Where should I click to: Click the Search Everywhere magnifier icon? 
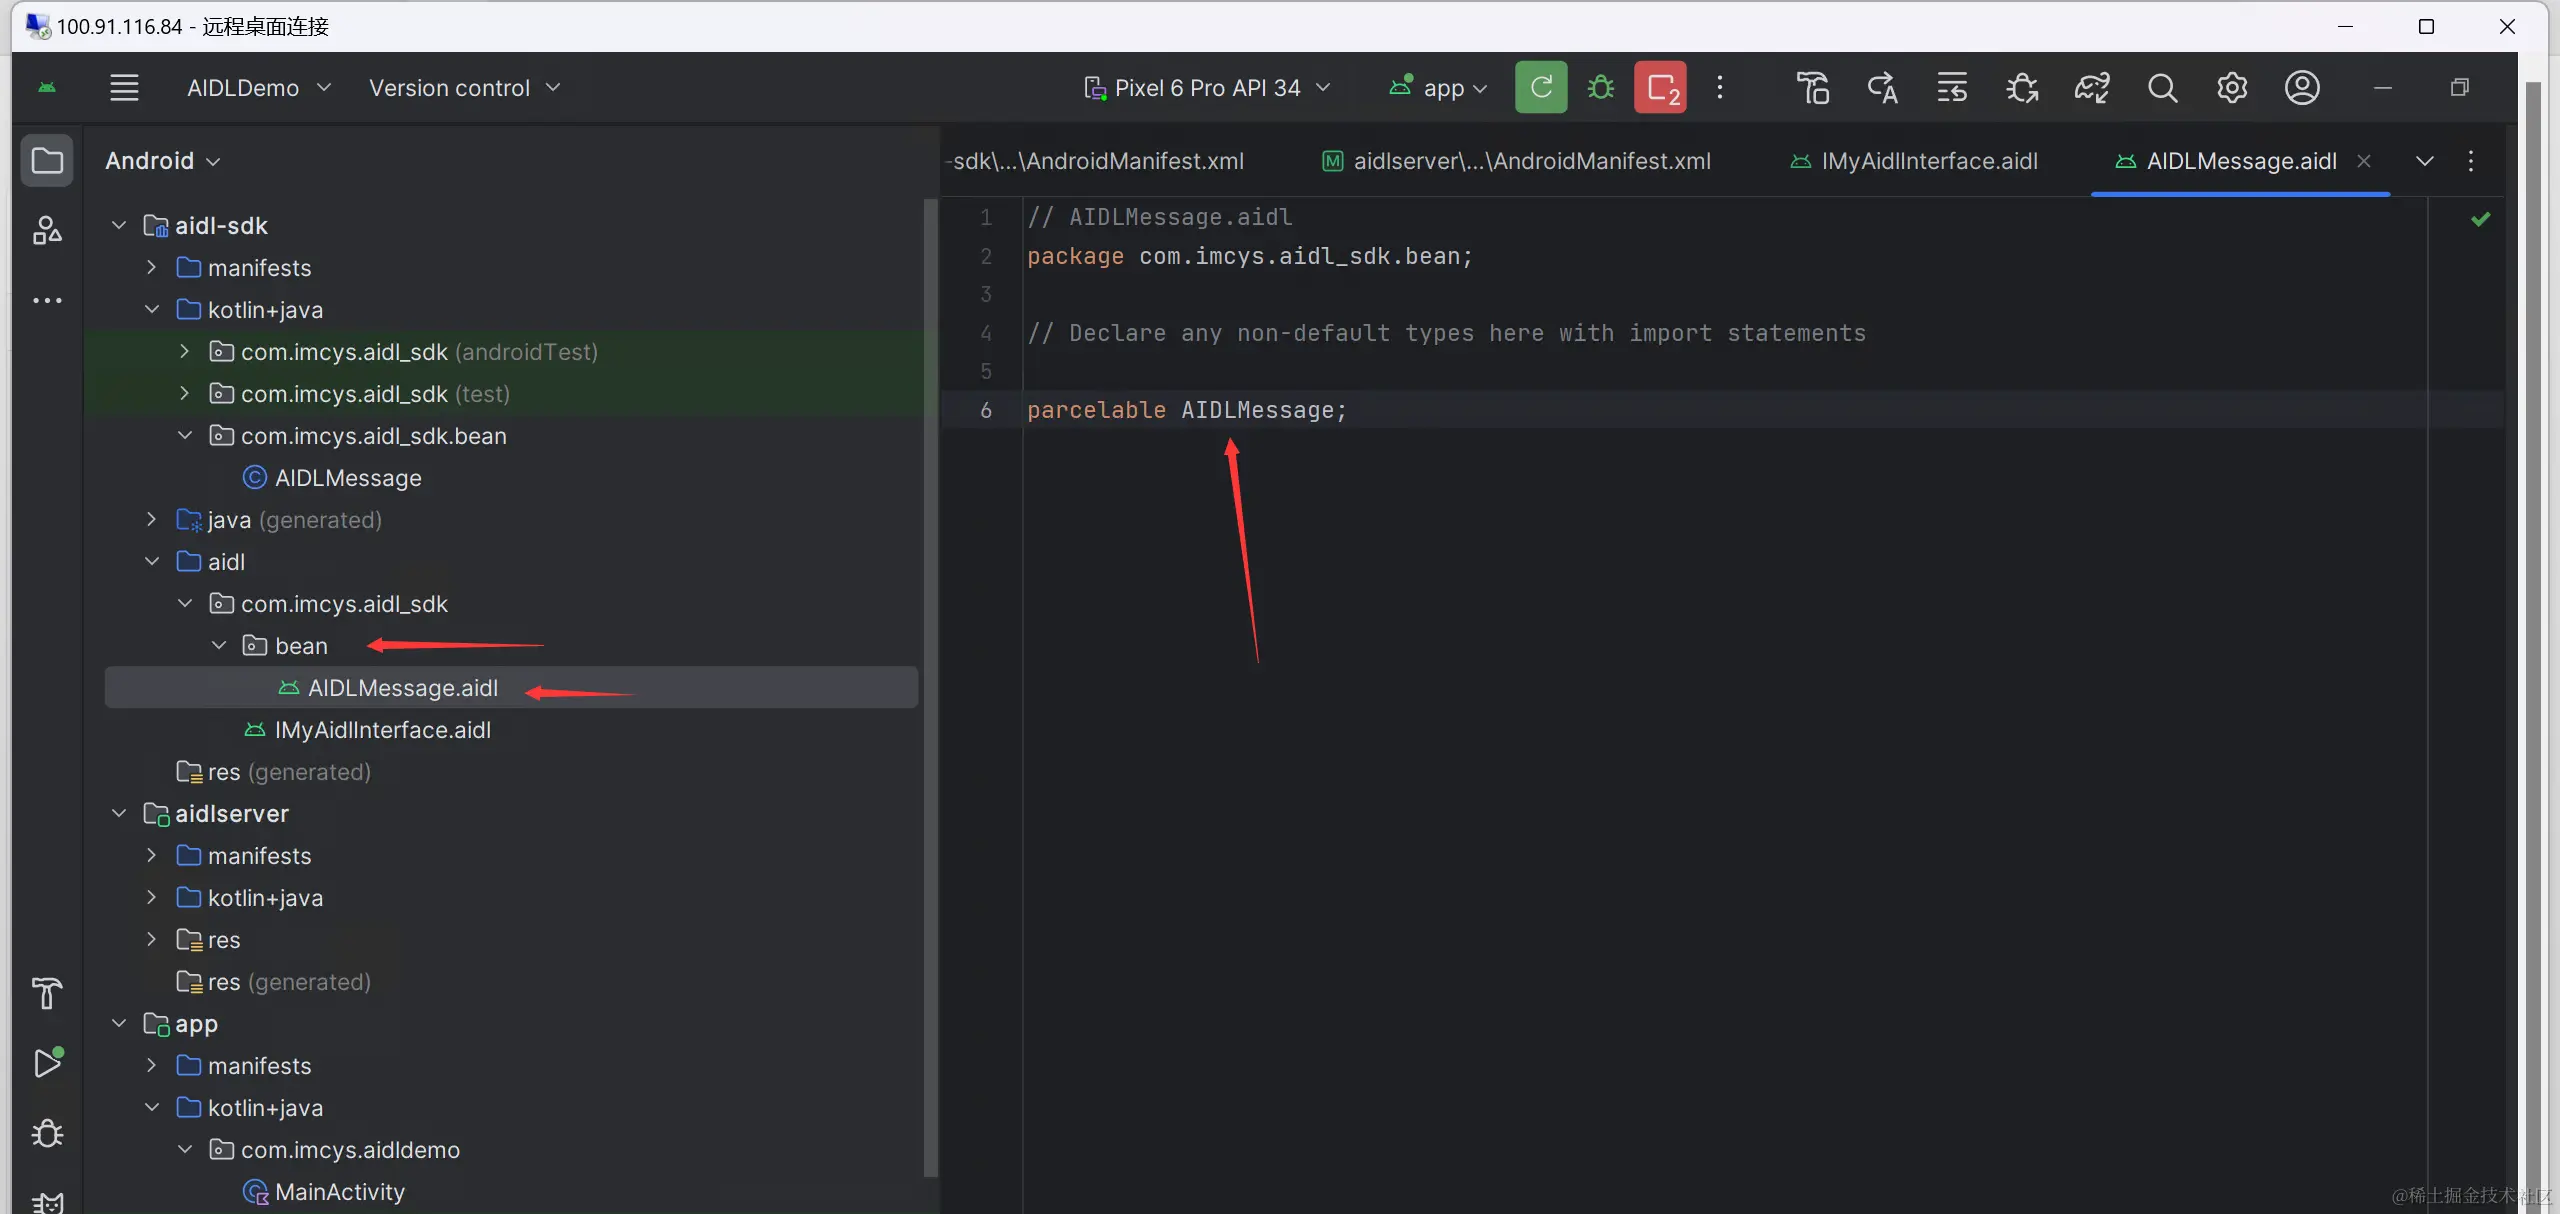tap(2162, 88)
